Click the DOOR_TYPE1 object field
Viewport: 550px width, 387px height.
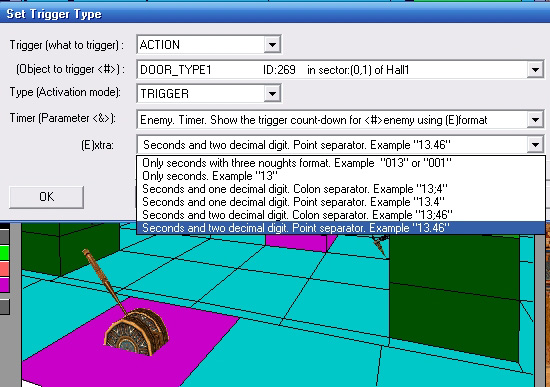click(331, 70)
